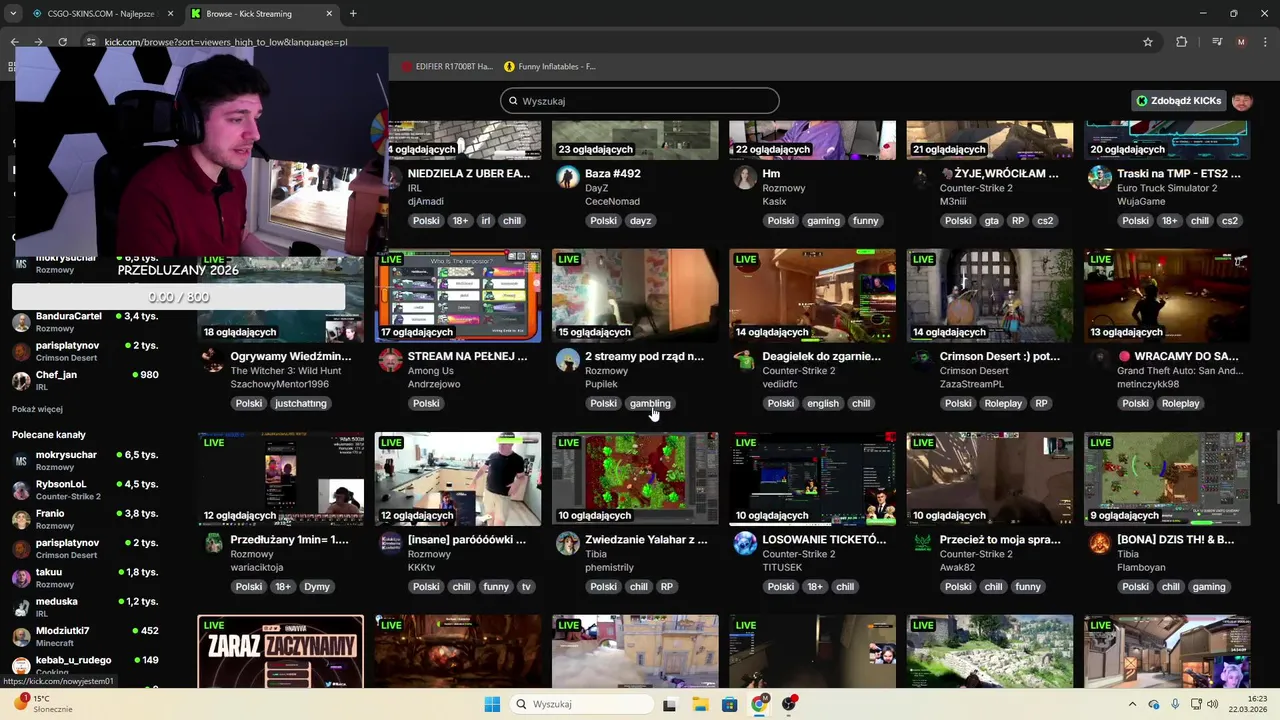1280x720 pixels.
Task: Click the english tag under Deagielek stream
Action: [823, 404]
